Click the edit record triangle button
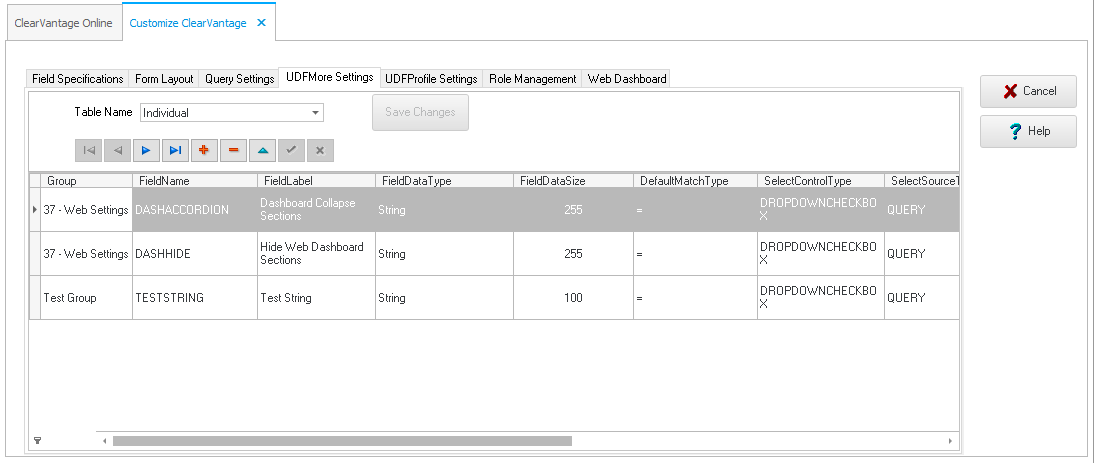This screenshot has height=463, width=1094. click(262, 150)
